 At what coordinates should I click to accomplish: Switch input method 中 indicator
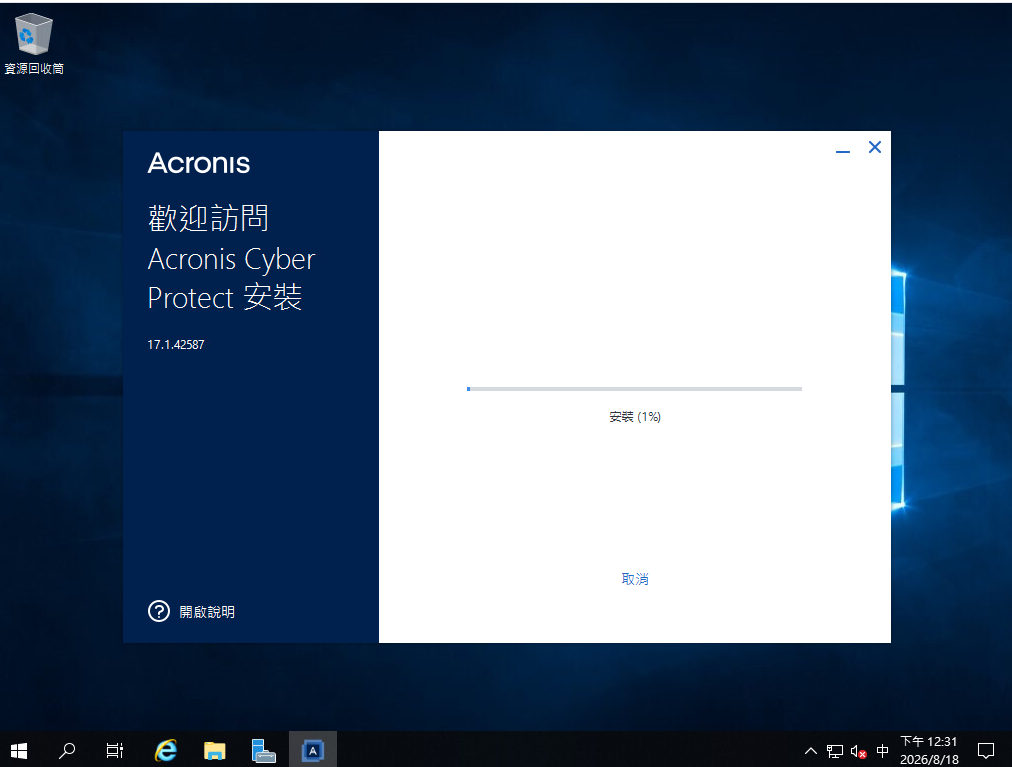pos(882,751)
